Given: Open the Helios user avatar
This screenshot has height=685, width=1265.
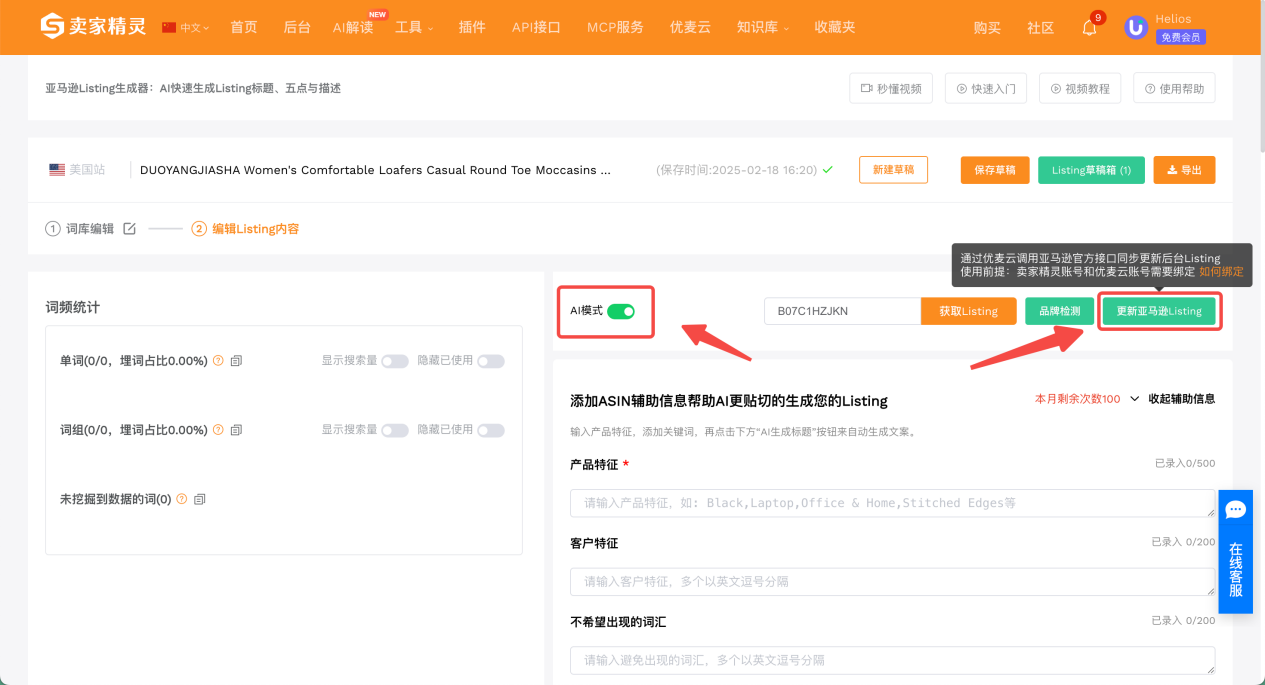Looking at the screenshot, I should point(1135,27).
